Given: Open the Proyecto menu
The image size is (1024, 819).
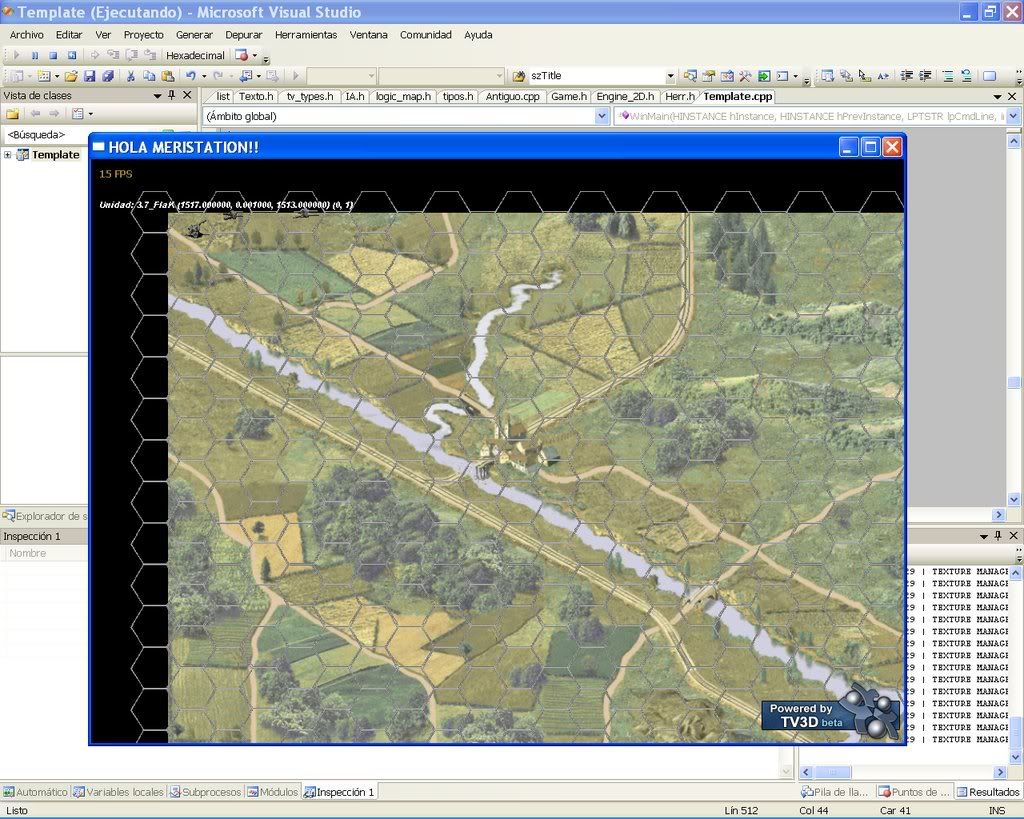Looking at the screenshot, I should coord(144,35).
